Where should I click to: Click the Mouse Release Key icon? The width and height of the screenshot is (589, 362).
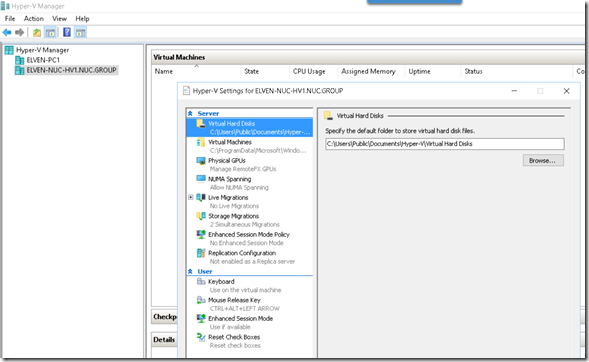click(201, 300)
